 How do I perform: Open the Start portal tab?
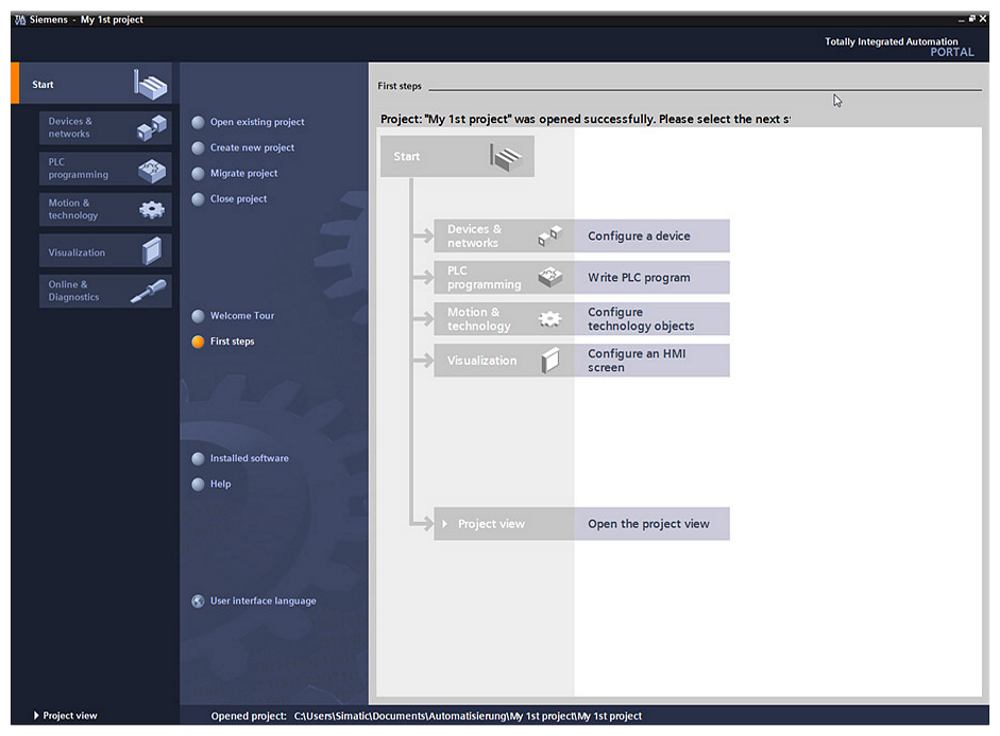click(96, 83)
